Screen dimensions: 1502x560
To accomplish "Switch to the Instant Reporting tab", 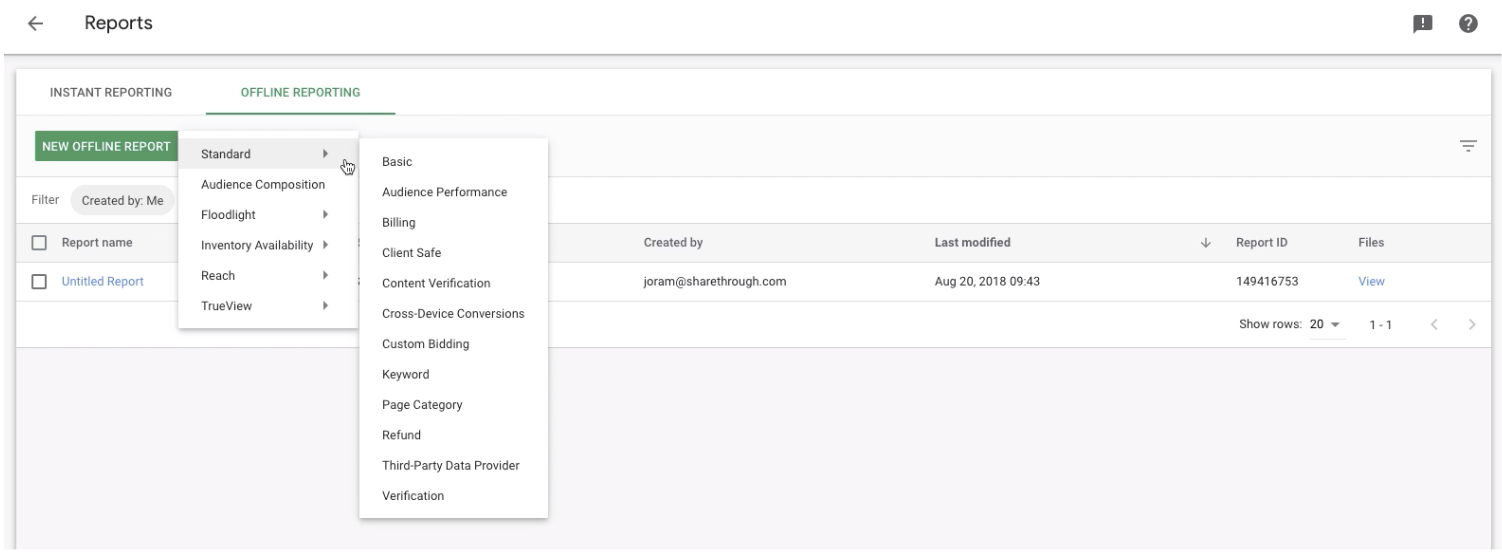I will [x=111, y=93].
